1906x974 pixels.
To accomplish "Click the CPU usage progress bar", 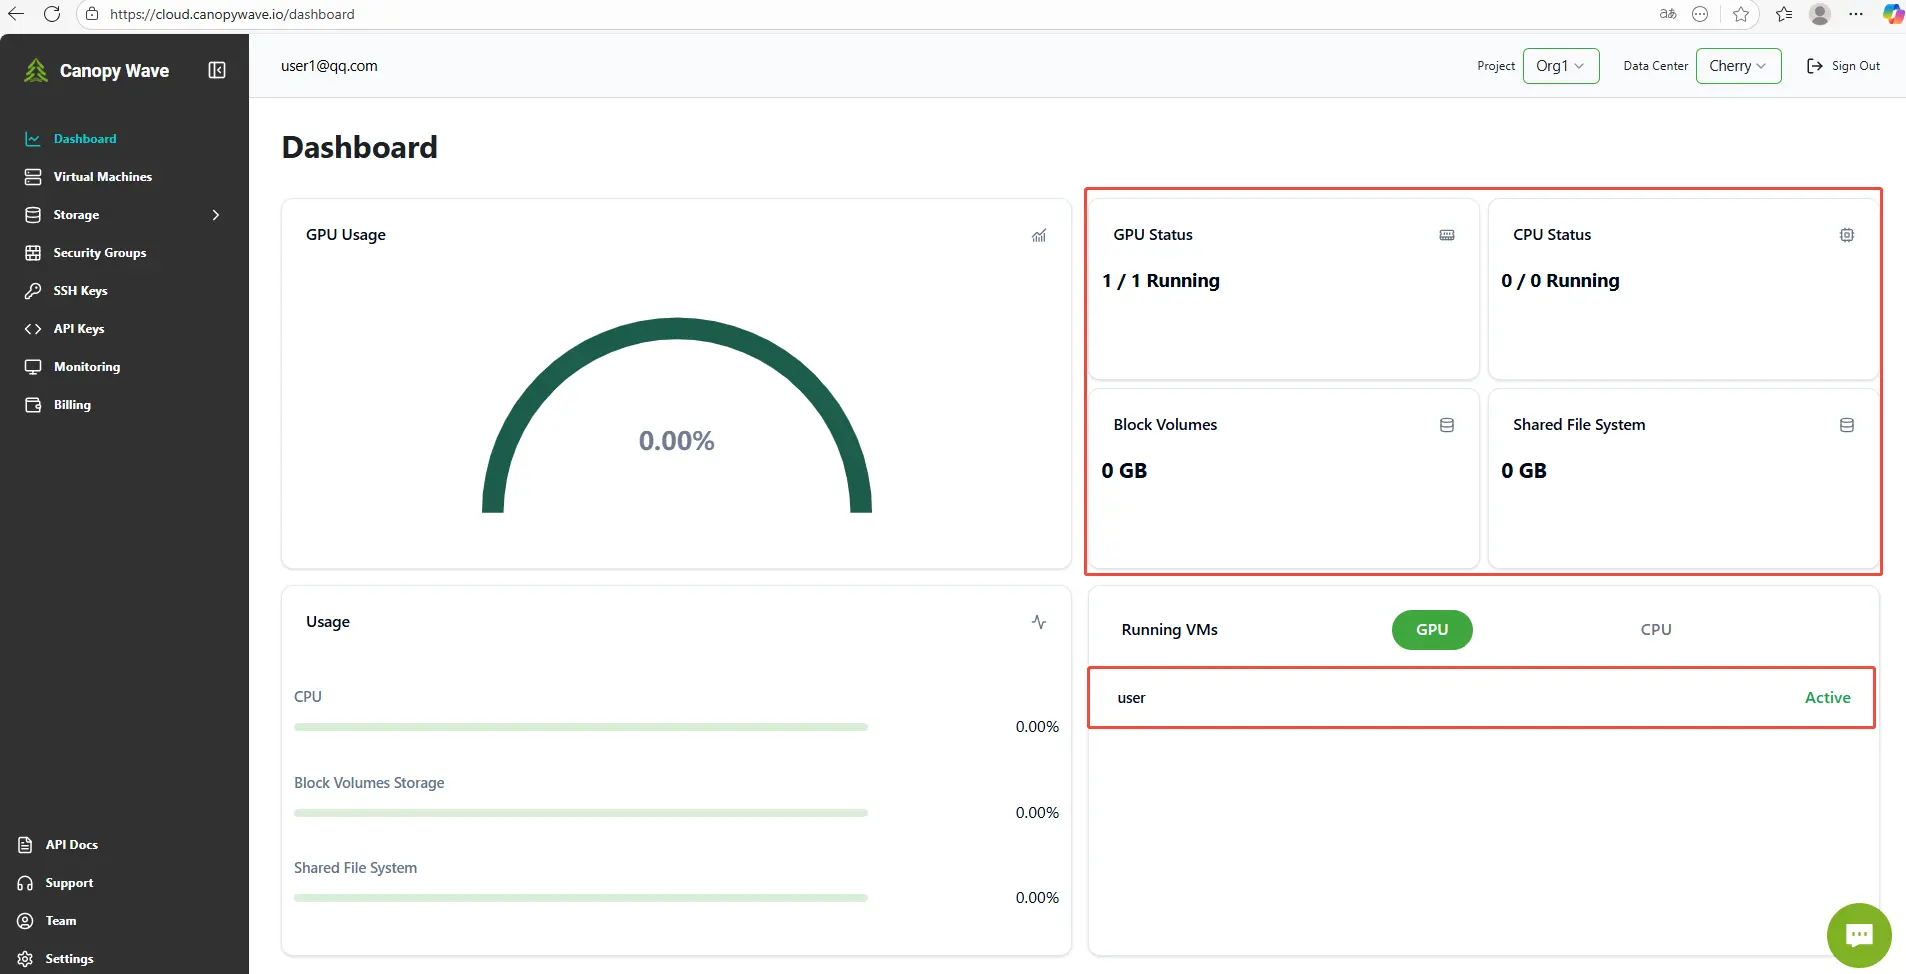I will tap(580, 727).
